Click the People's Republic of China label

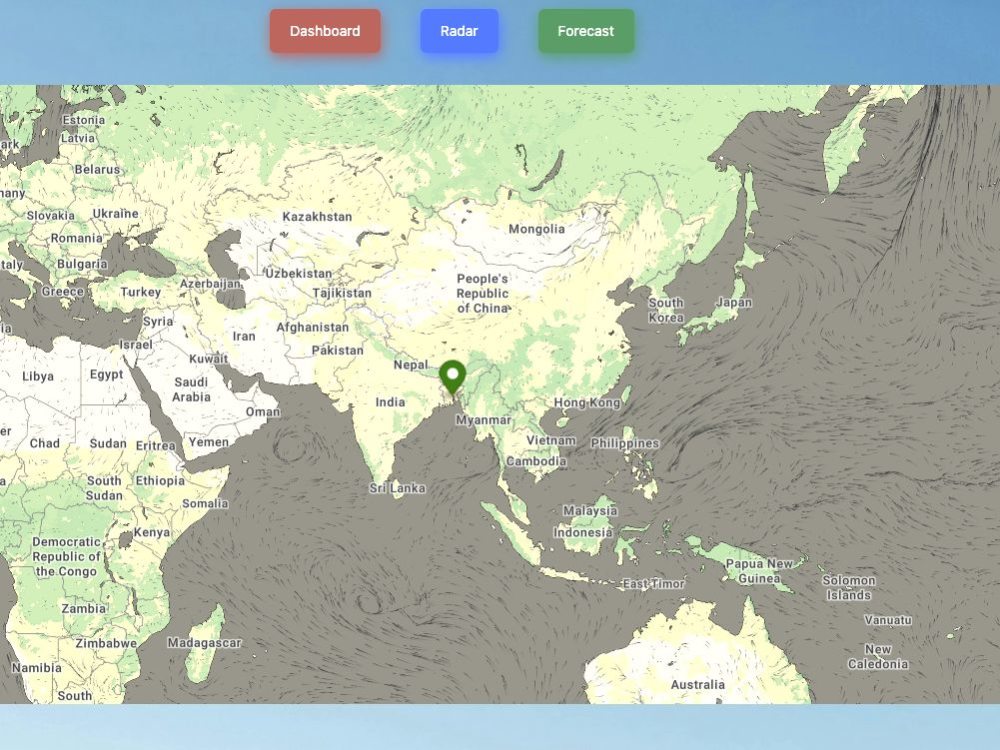click(483, 293)
